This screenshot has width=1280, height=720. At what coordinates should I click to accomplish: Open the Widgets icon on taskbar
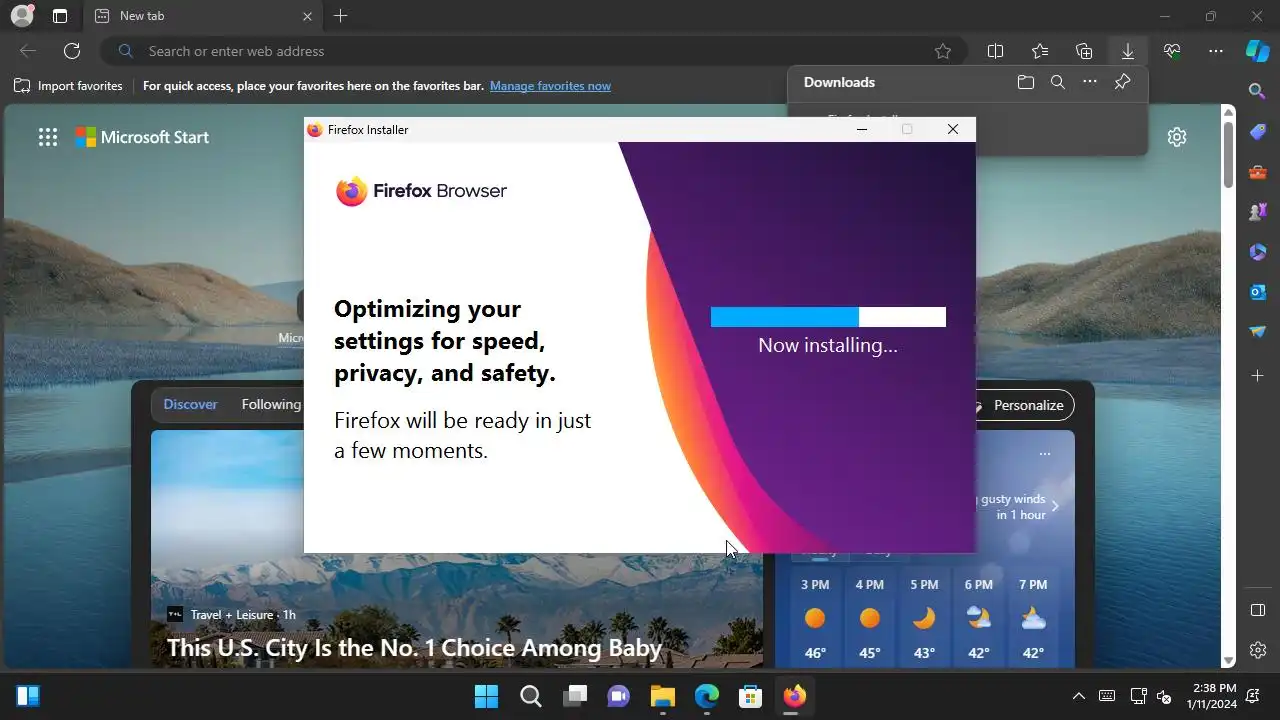pyautogui.click(x=28, y=696)
